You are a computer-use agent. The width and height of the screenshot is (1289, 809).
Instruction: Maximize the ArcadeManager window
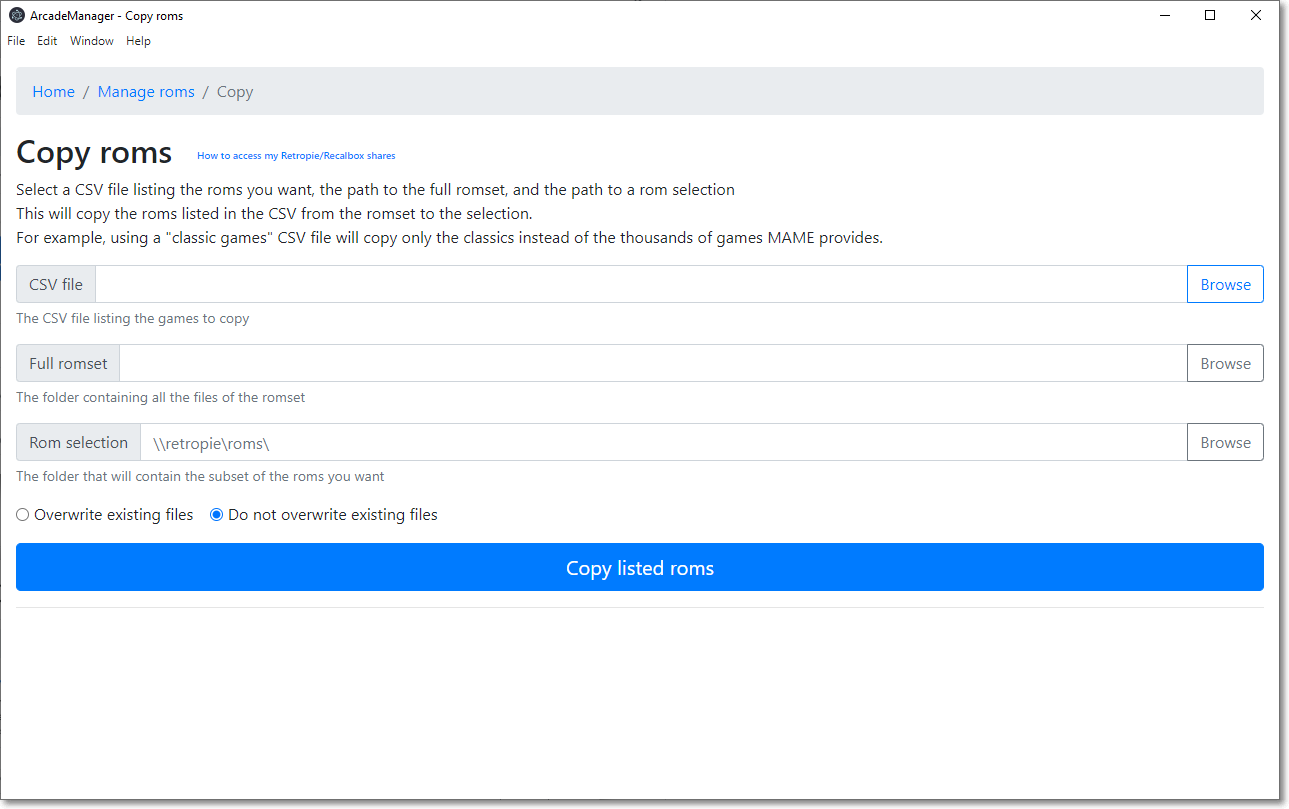(1210, 15)
